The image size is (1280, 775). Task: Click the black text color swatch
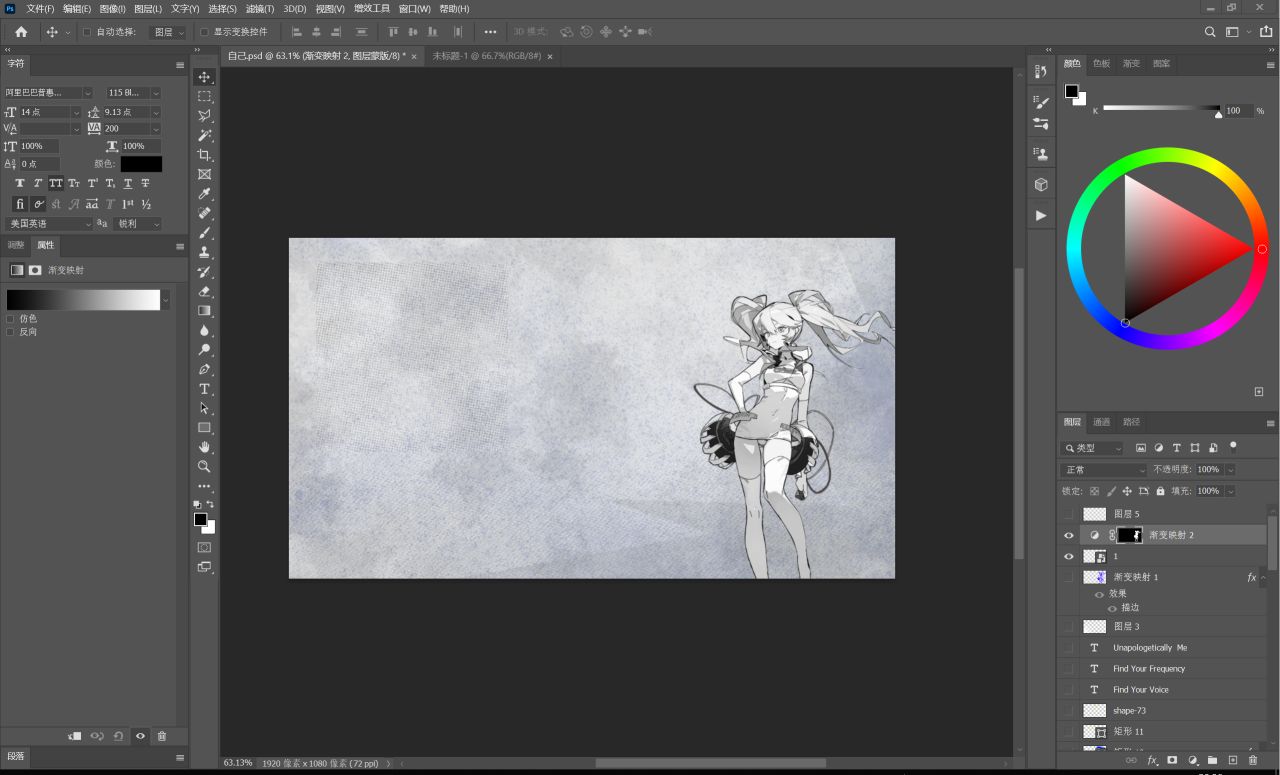pos(141,164)
